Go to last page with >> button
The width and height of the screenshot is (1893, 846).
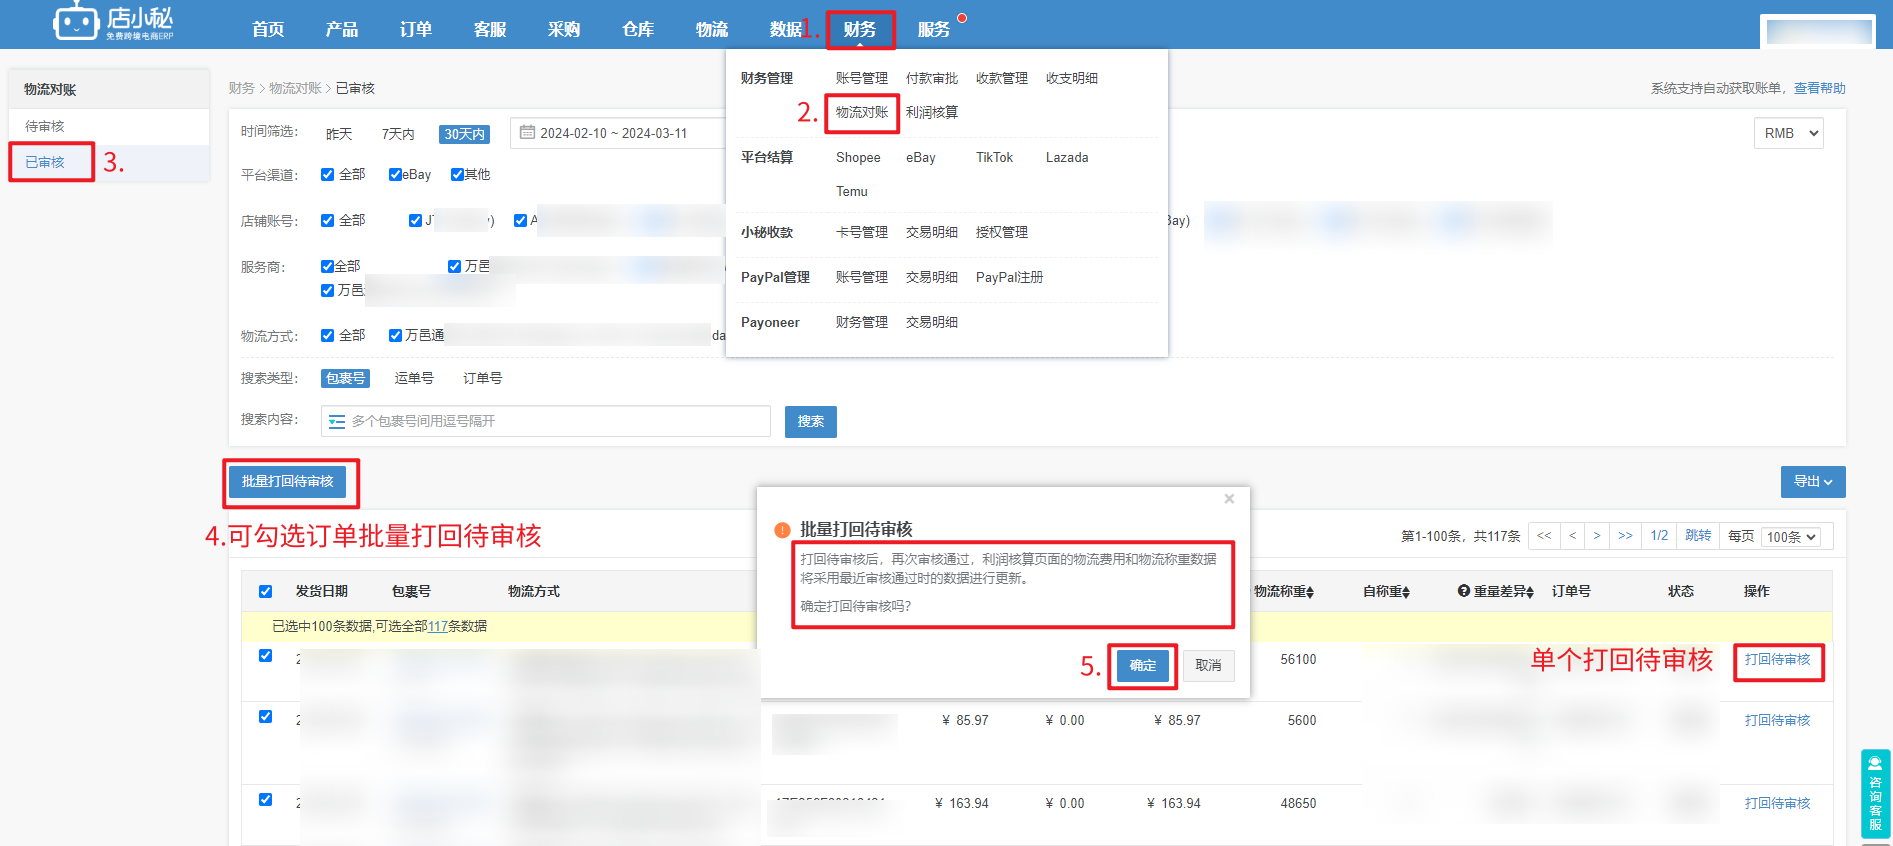pos(1625,536)
